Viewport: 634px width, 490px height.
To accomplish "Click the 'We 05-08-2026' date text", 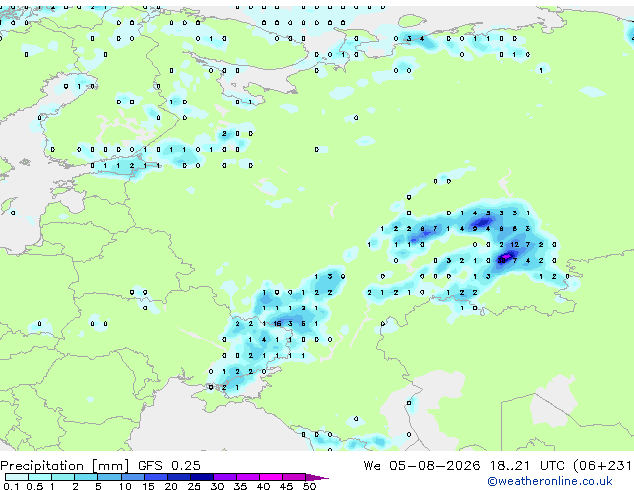I will [422, 465].
